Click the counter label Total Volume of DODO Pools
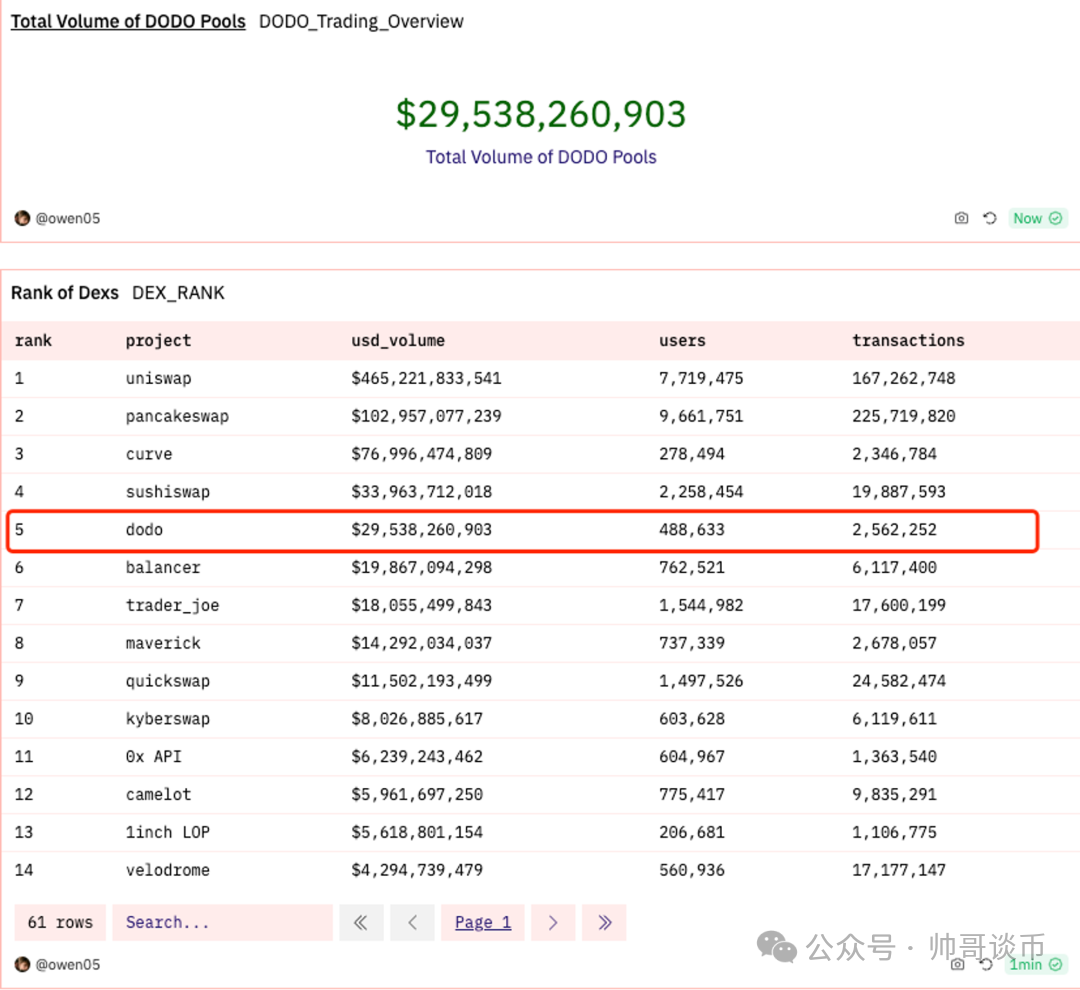 pos(541,157)
